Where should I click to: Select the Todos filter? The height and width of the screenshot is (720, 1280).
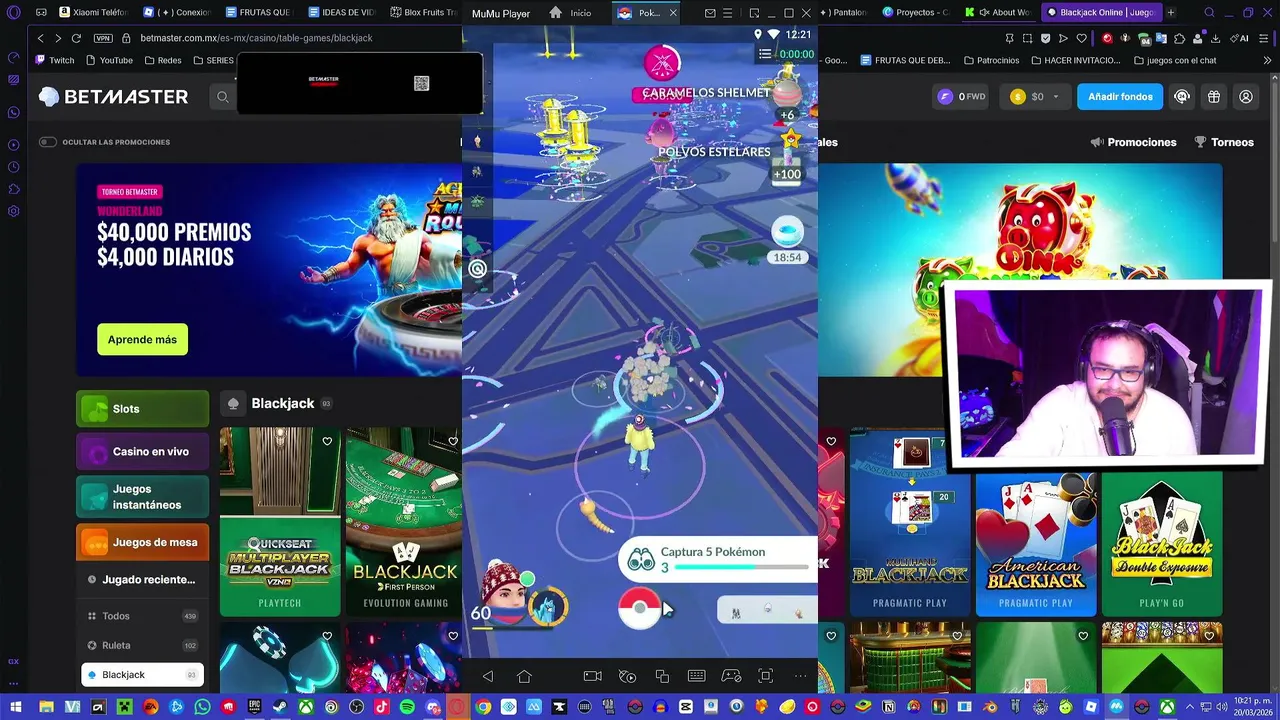coord(142,616)
